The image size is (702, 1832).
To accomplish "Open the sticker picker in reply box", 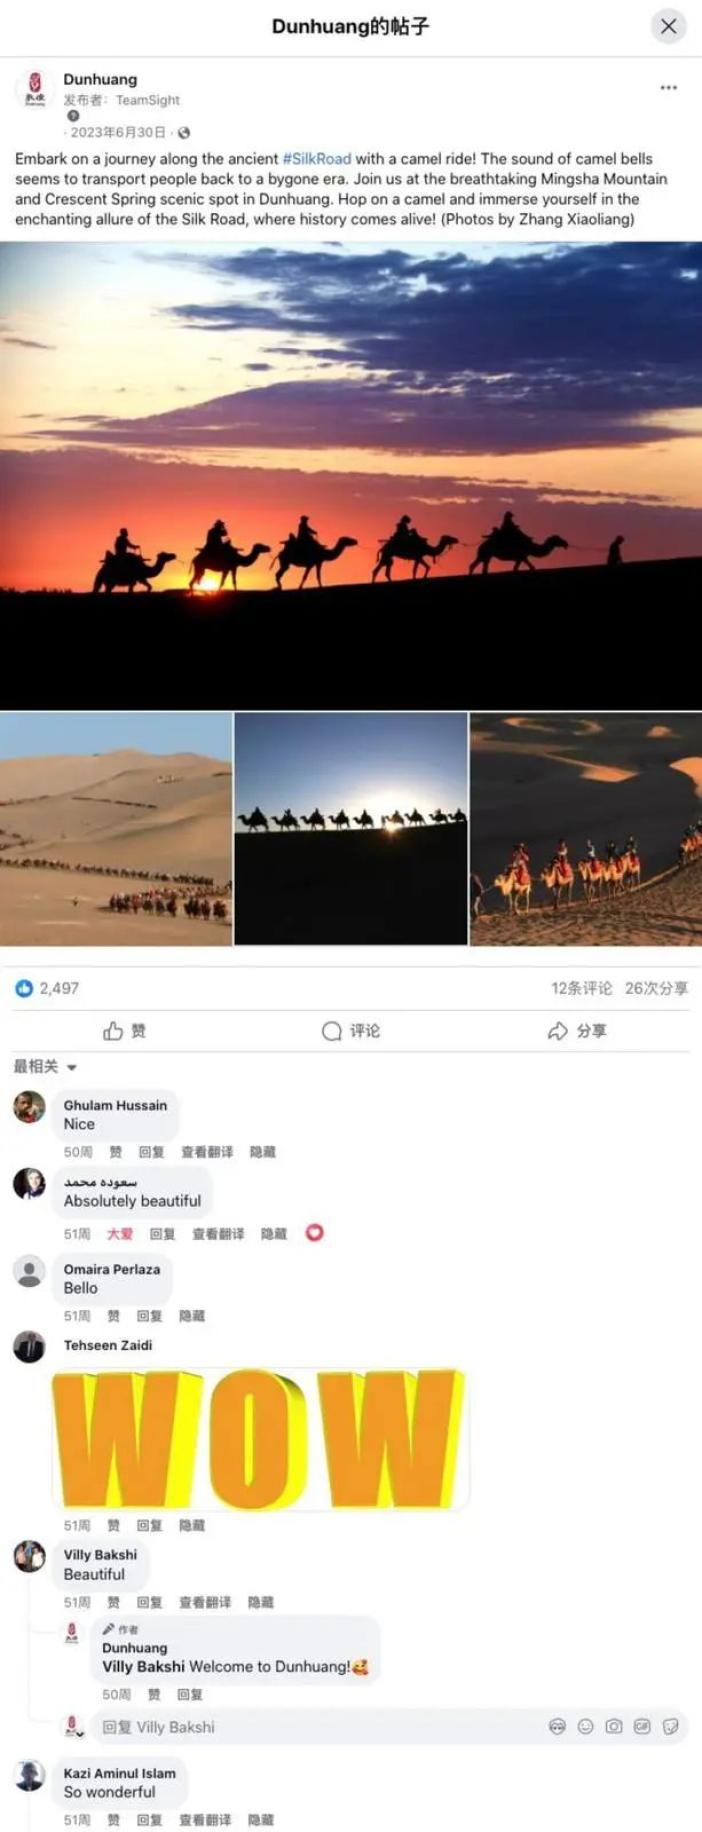I will pyautogui.click(x=670, y=1726).
